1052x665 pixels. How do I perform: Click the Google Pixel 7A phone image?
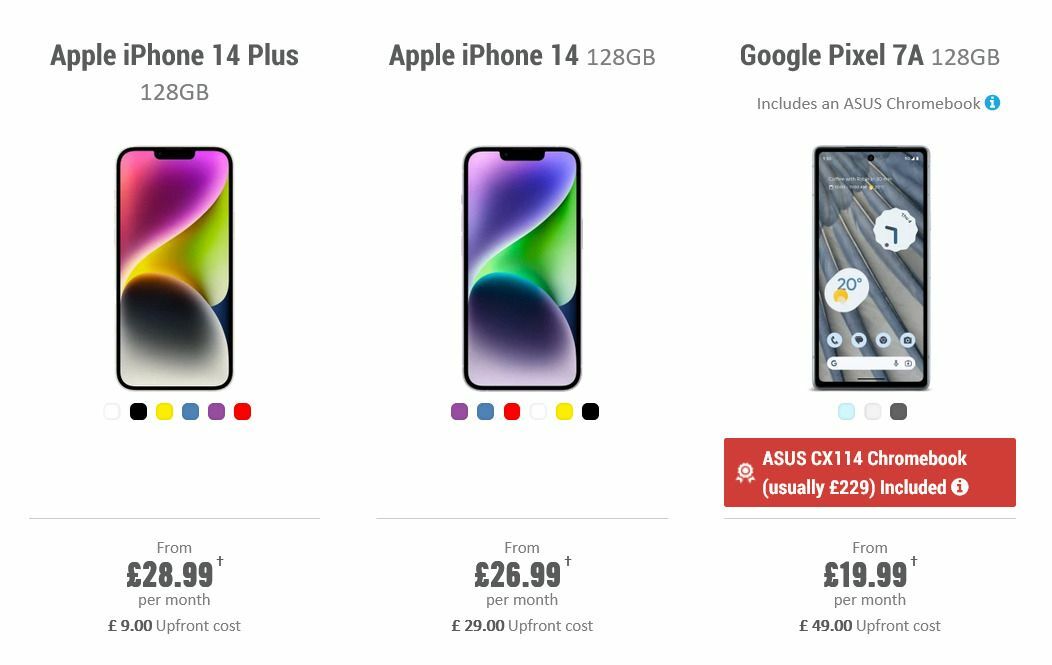click(x=870, y=270)
